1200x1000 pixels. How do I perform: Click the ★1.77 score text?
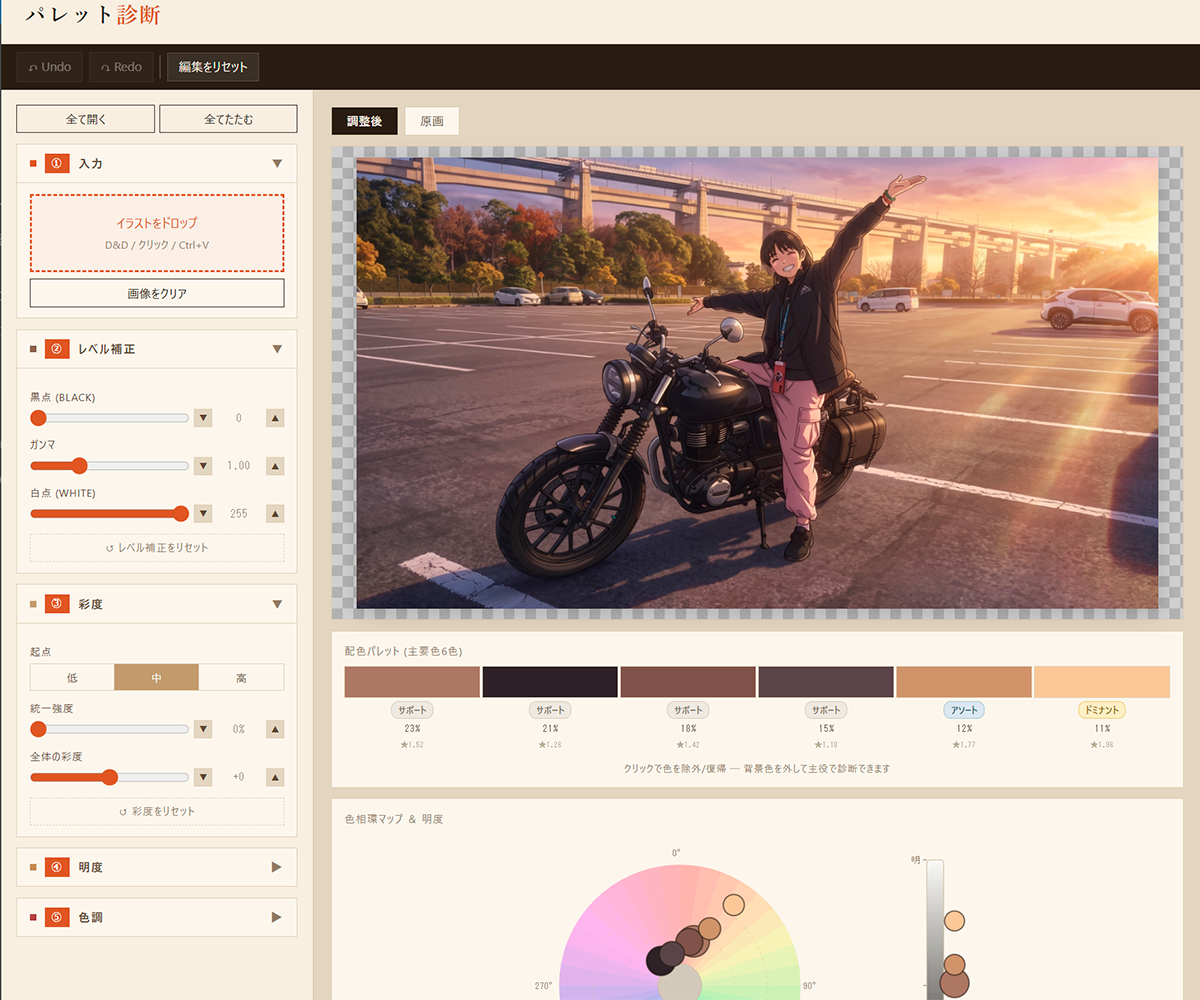(964, 745)
